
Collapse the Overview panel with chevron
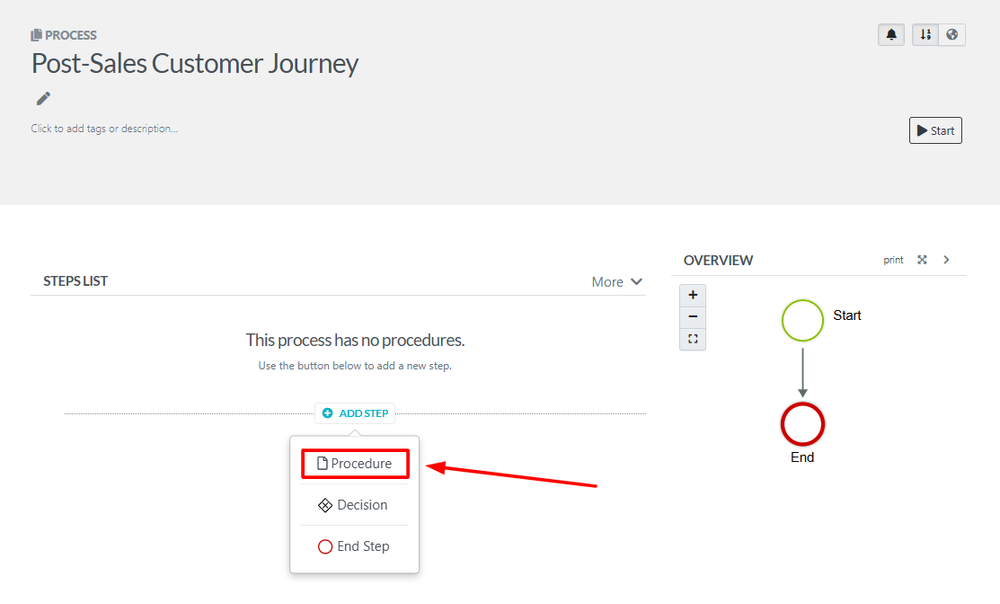tap(946, 260)
